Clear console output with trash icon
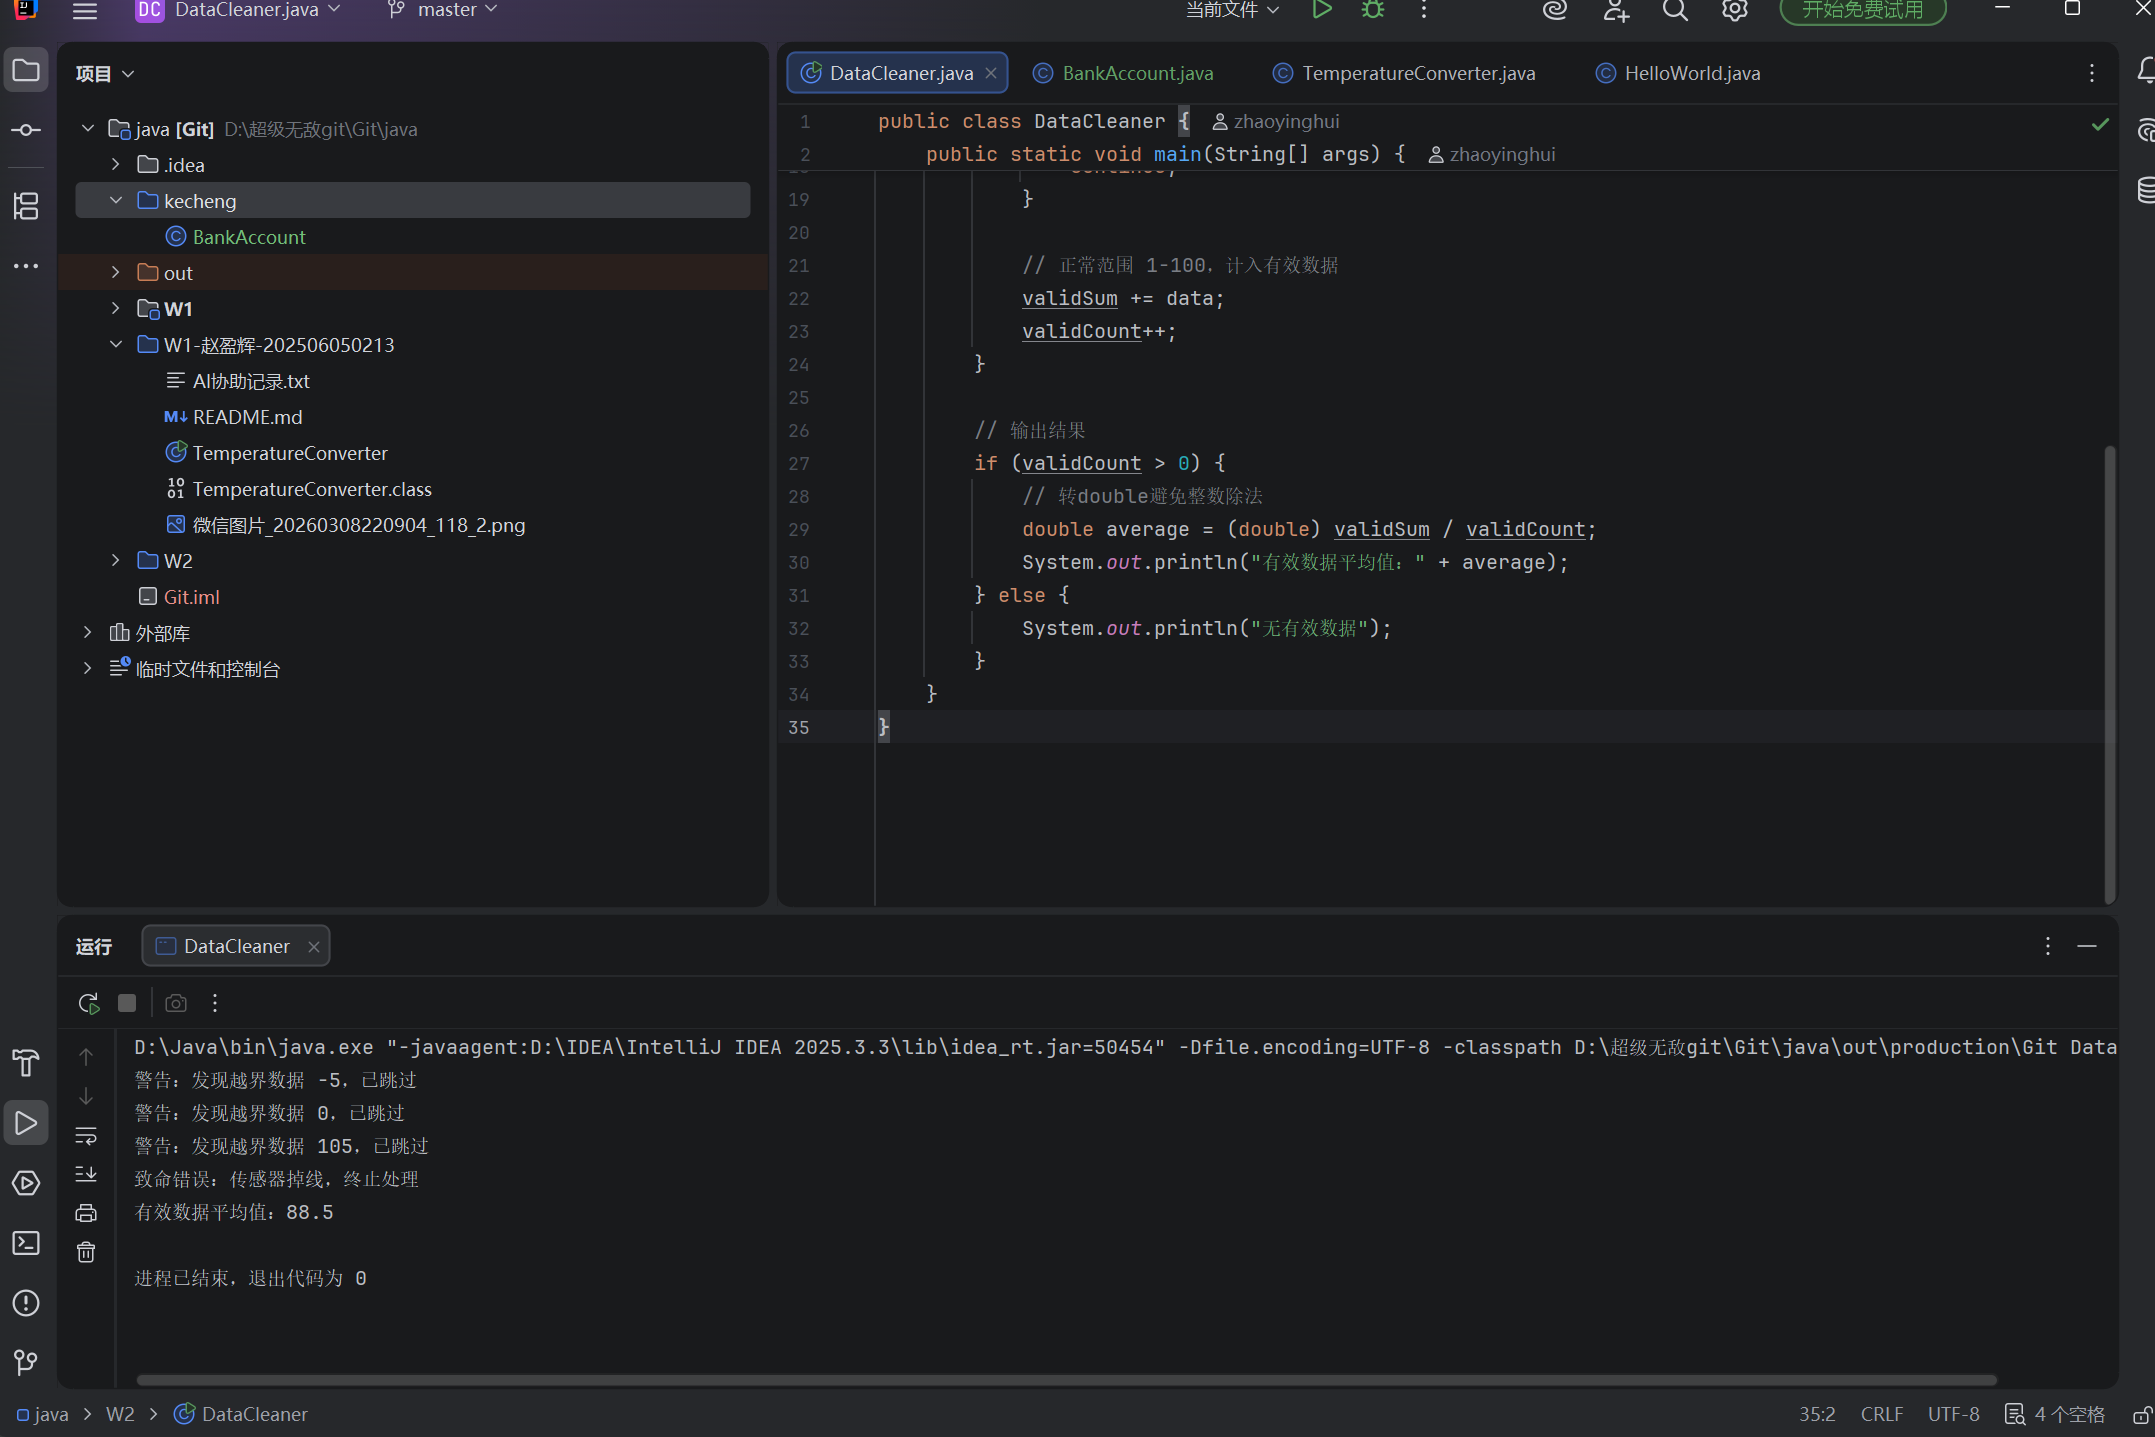 (86, 1252)
